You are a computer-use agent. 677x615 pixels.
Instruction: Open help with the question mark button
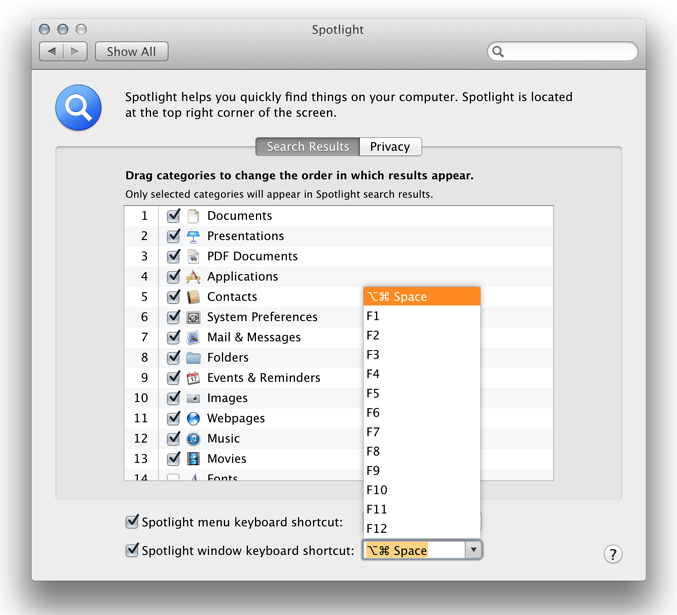[613, 554]
